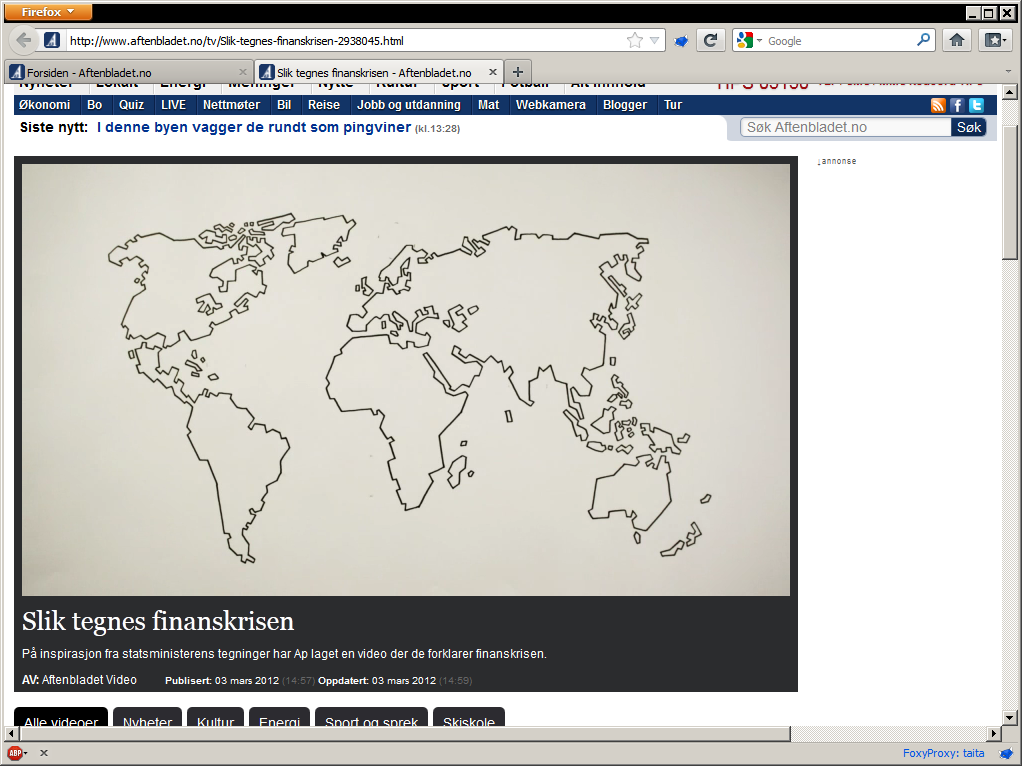Select the Energi video category tab

pos(280,718)
